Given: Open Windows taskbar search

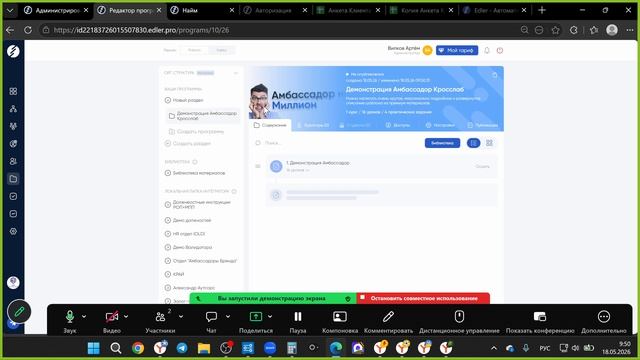Looking at the screenshot, I should 116,348.
